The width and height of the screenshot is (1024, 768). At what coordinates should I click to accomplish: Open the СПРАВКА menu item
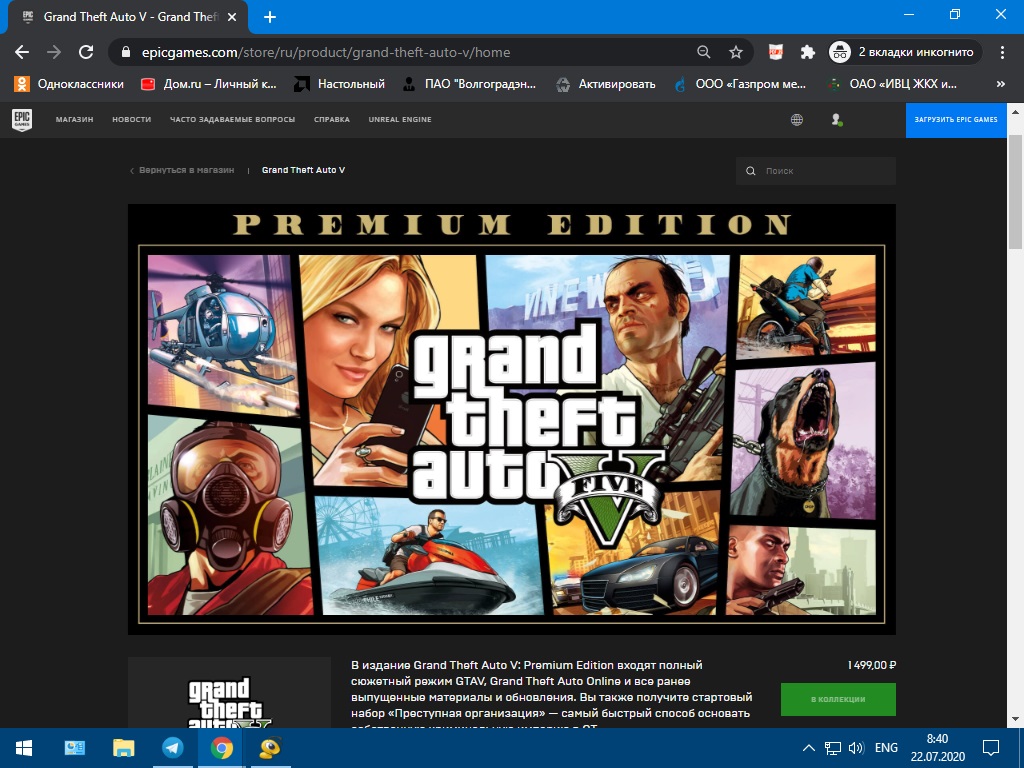click(x=332, y=120)
